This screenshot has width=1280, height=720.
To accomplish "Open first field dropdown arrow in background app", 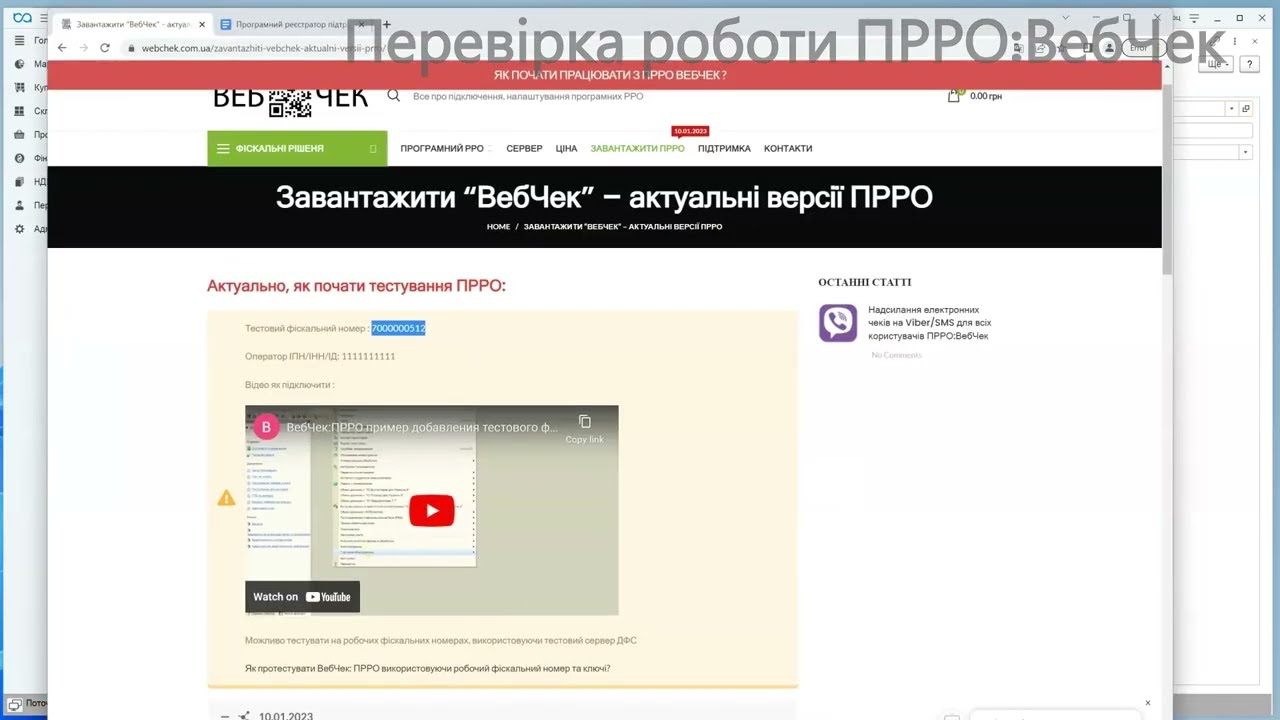I will (1232, 108).
